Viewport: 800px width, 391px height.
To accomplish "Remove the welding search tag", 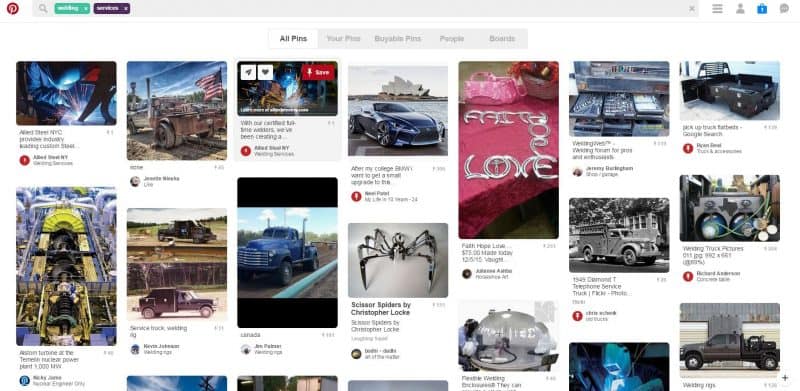I will (86, 9).
